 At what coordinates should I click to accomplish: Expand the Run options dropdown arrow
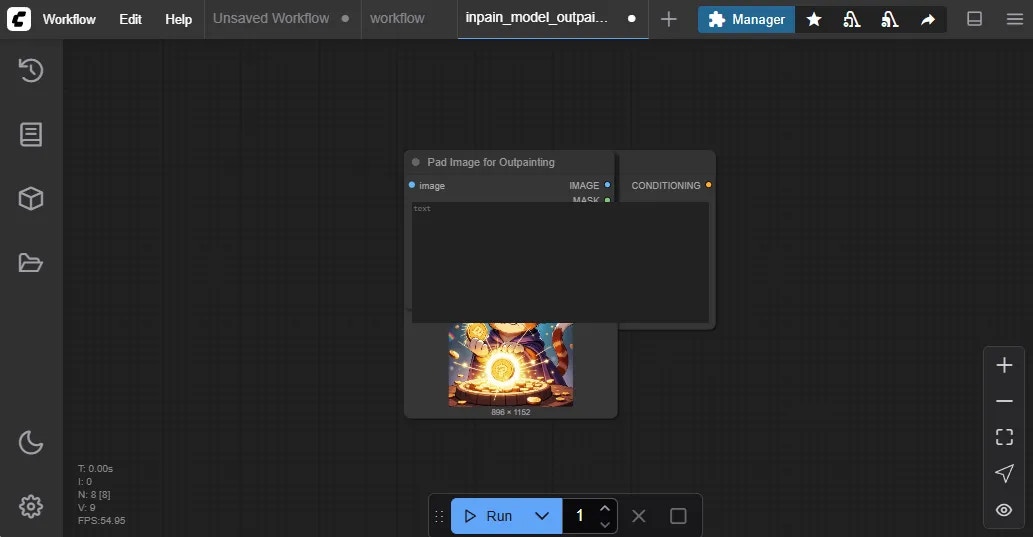point(542,516)
